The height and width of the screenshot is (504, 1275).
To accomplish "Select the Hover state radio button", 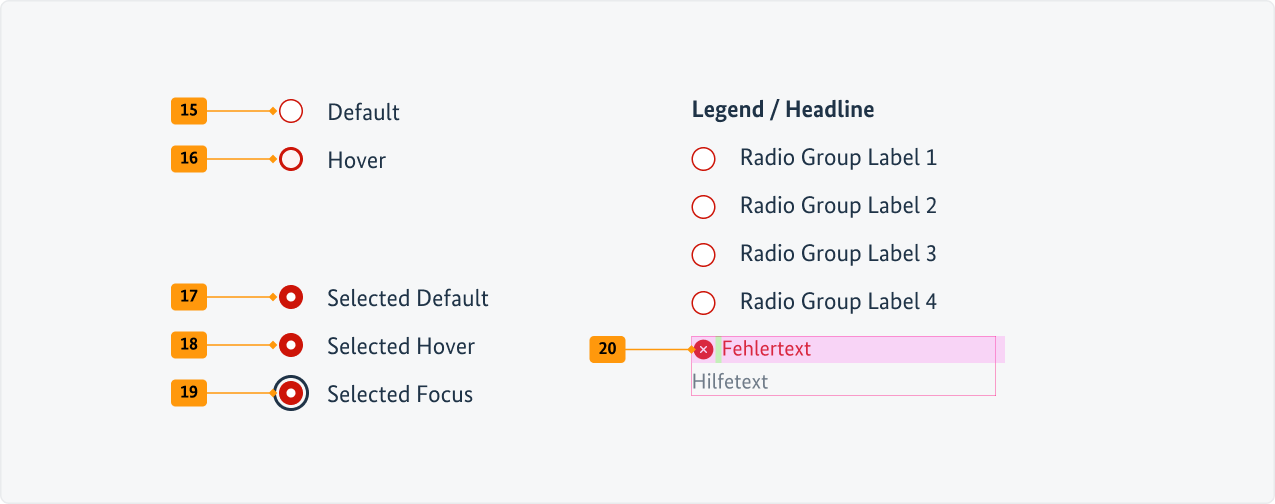I will click(x=291, y=159).
